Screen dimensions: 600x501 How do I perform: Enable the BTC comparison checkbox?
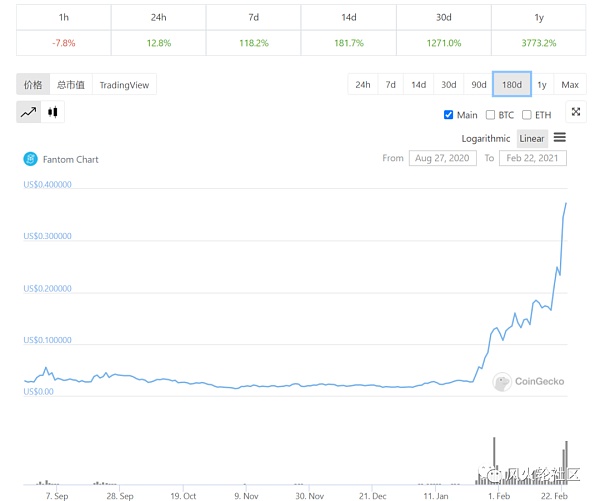490,115
